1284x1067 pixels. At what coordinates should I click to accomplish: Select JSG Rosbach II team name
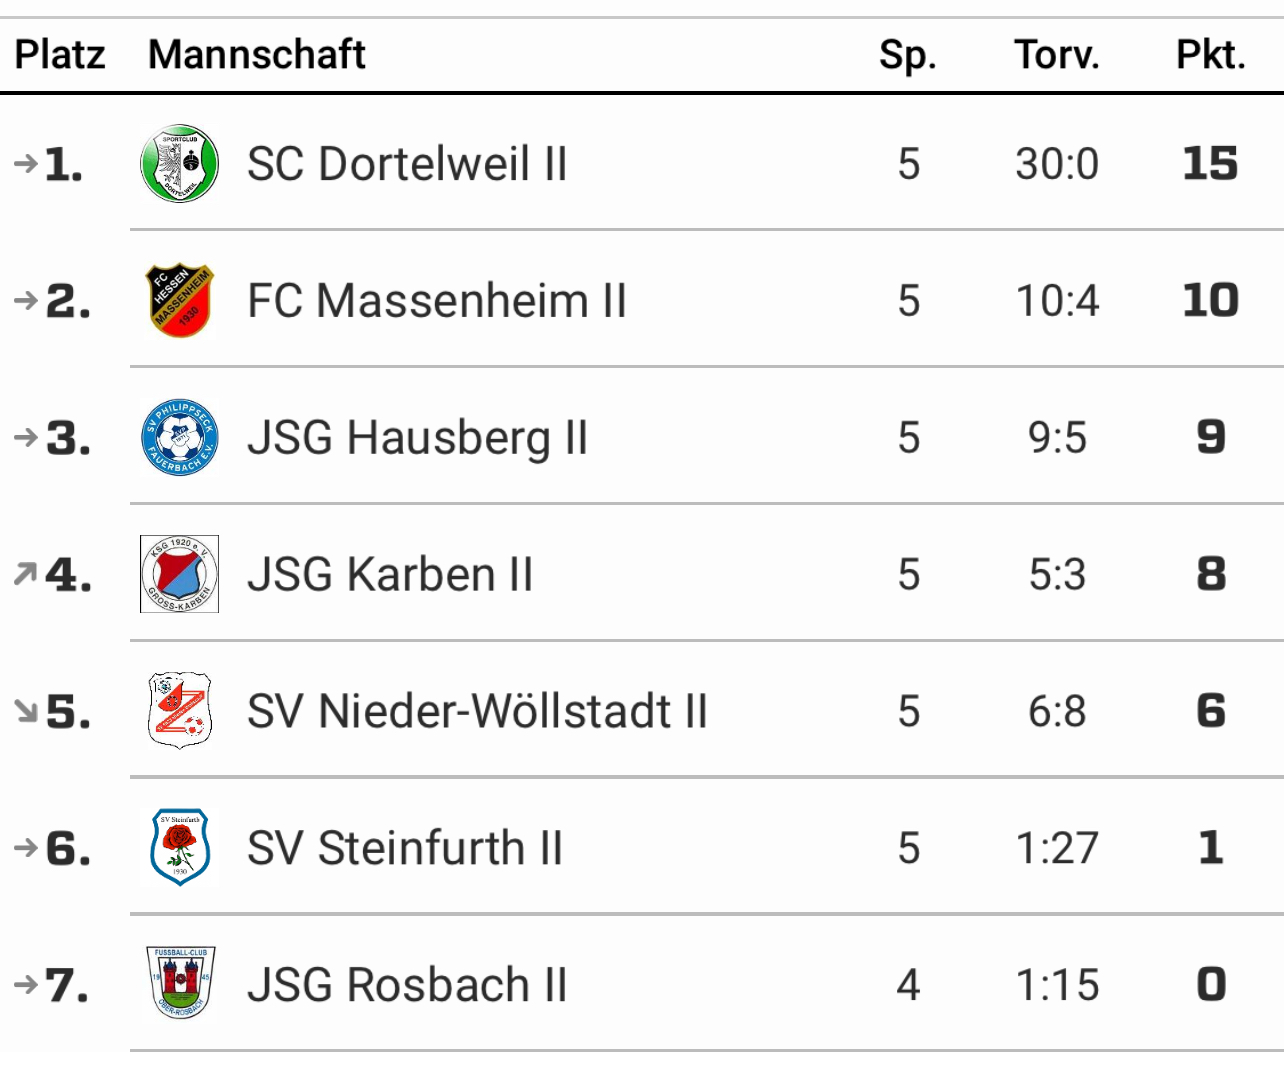click(x=407, y=985)
